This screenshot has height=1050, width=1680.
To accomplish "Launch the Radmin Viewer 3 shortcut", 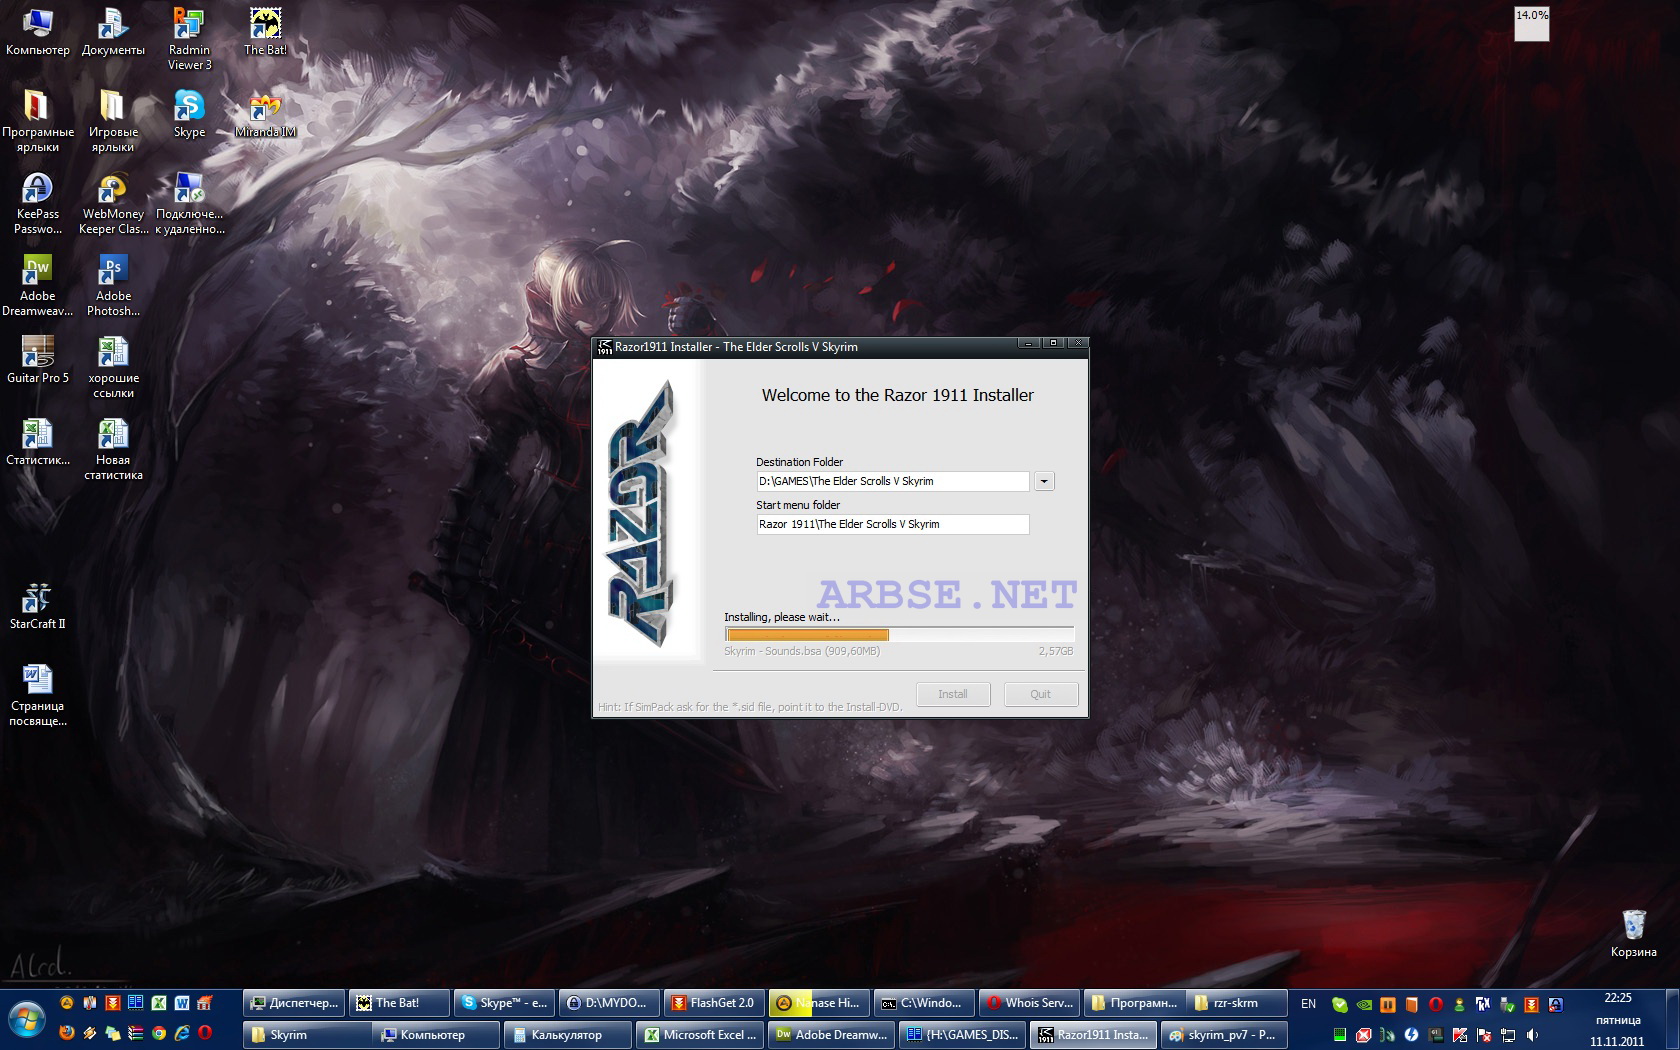I will coord(189,39).
